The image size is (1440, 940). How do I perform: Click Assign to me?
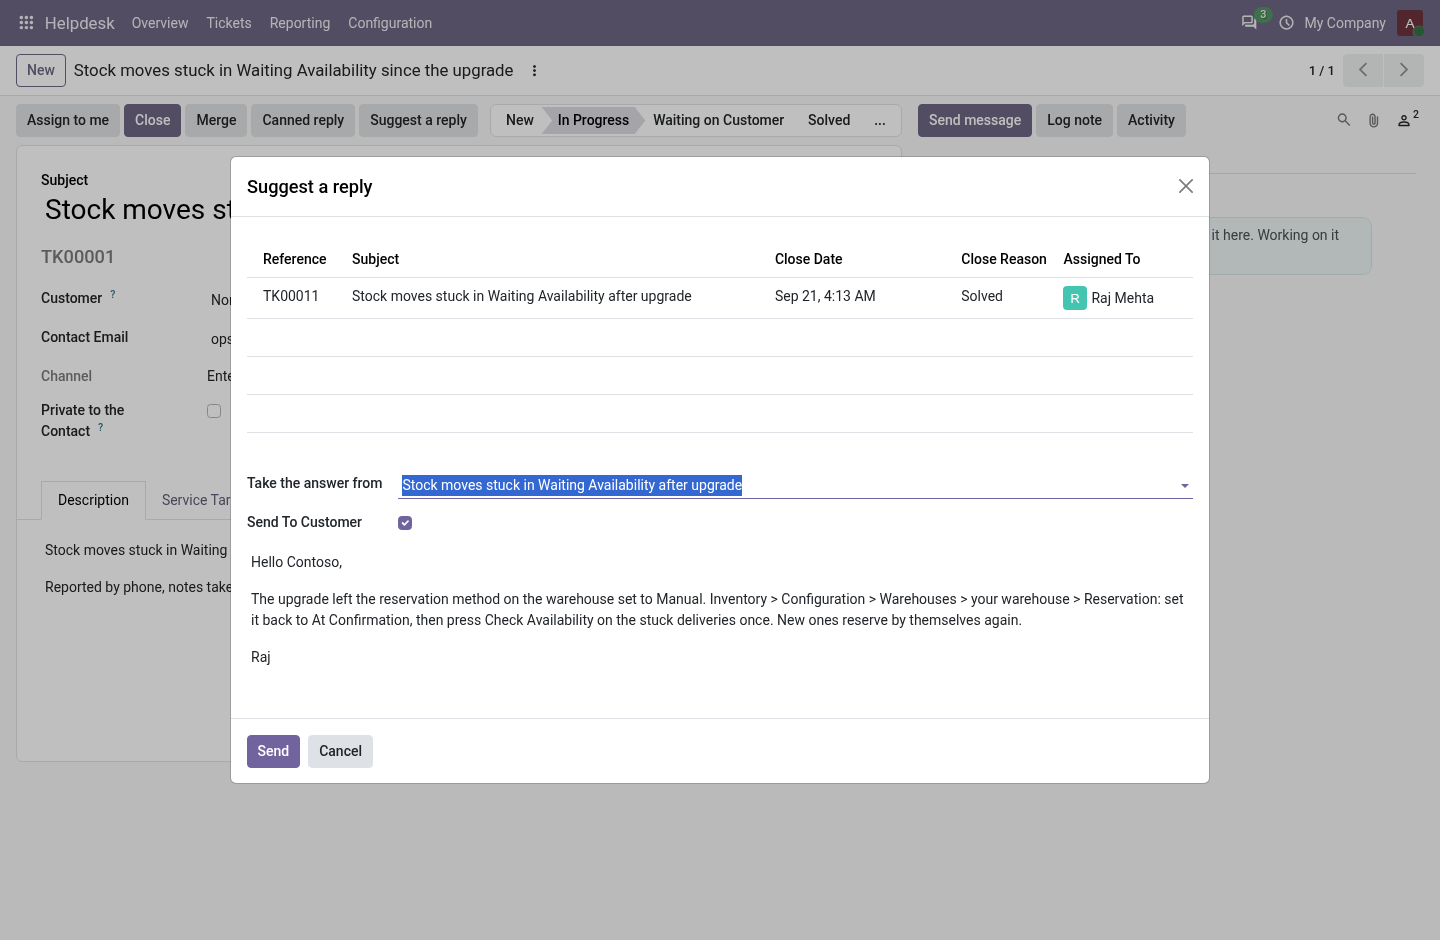click(68, 120)
